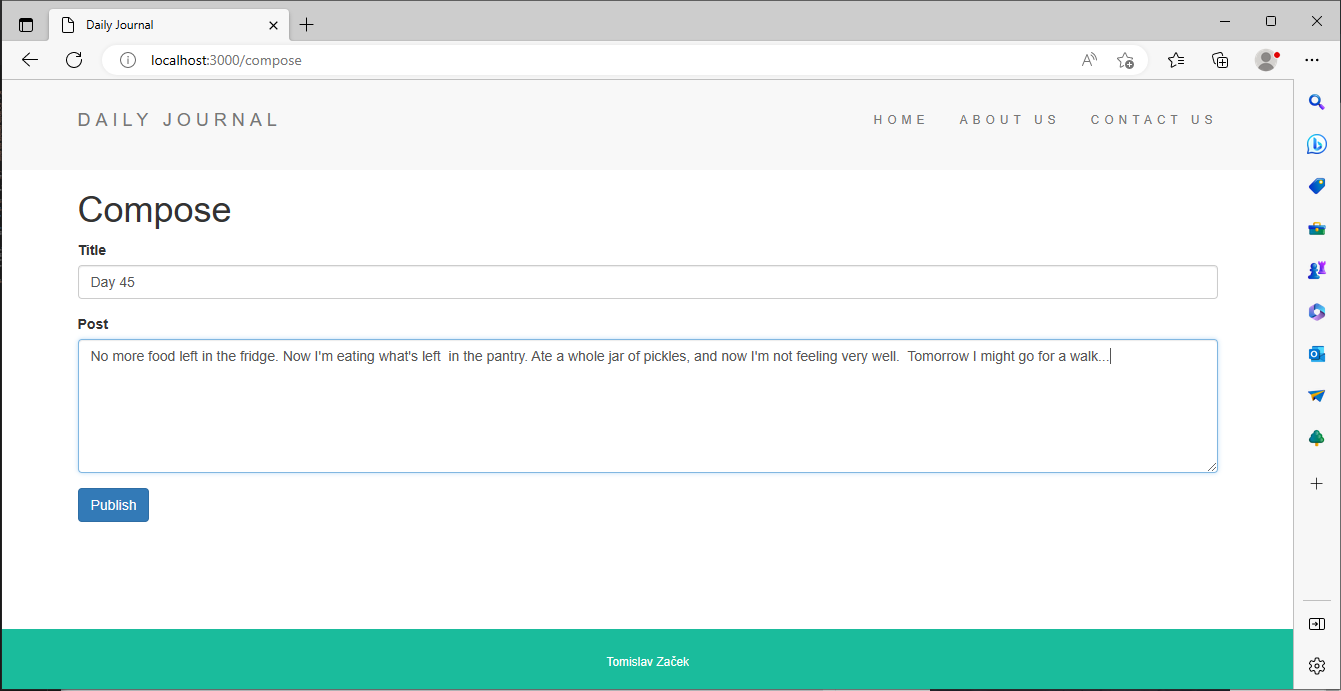View site information via the padlock icon
Screen dimensions: 1341x691
127,60
